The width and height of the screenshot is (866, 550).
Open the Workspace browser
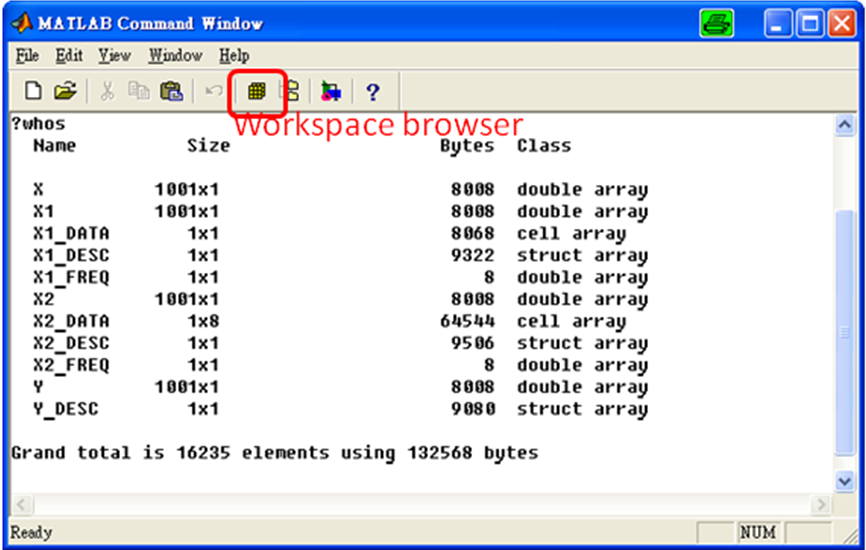pos(257,92)
